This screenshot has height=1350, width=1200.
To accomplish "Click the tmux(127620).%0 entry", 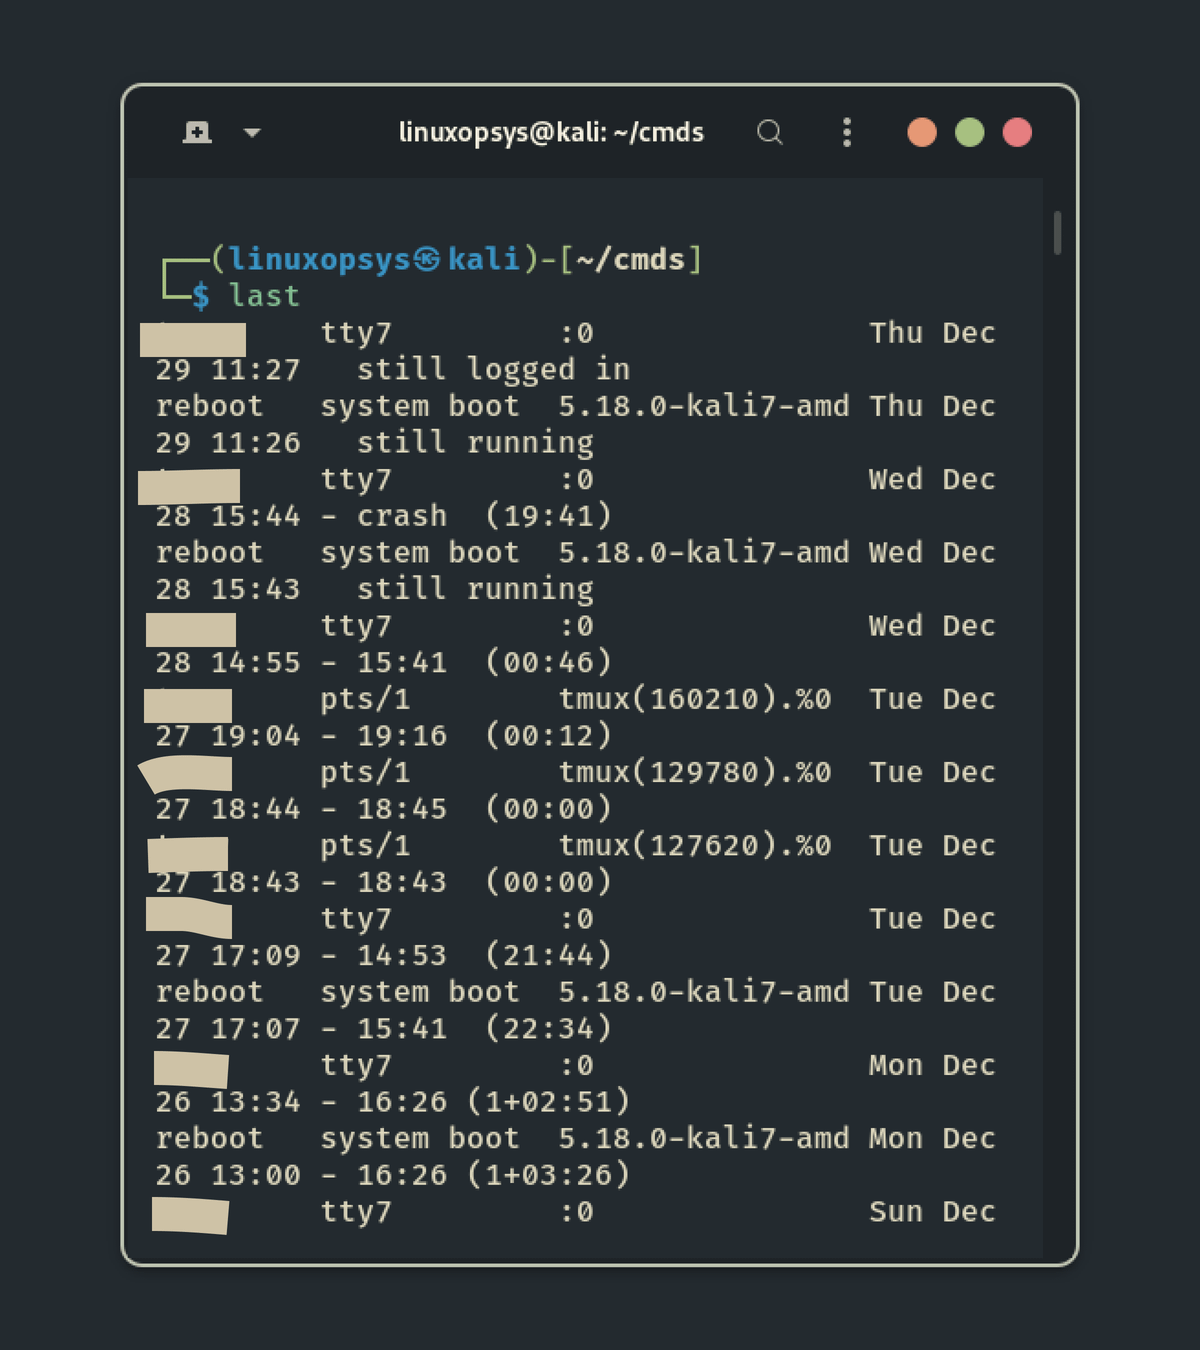I will [x=694, y=846].
